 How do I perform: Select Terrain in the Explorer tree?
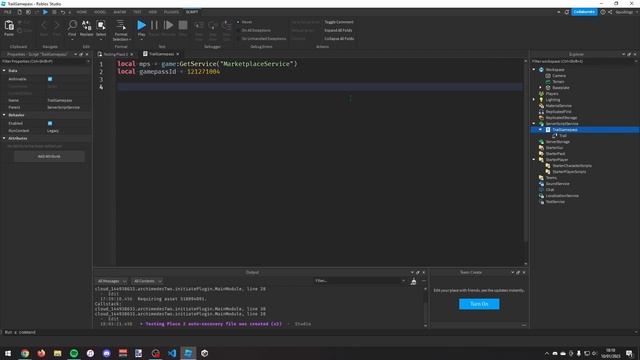558,82
